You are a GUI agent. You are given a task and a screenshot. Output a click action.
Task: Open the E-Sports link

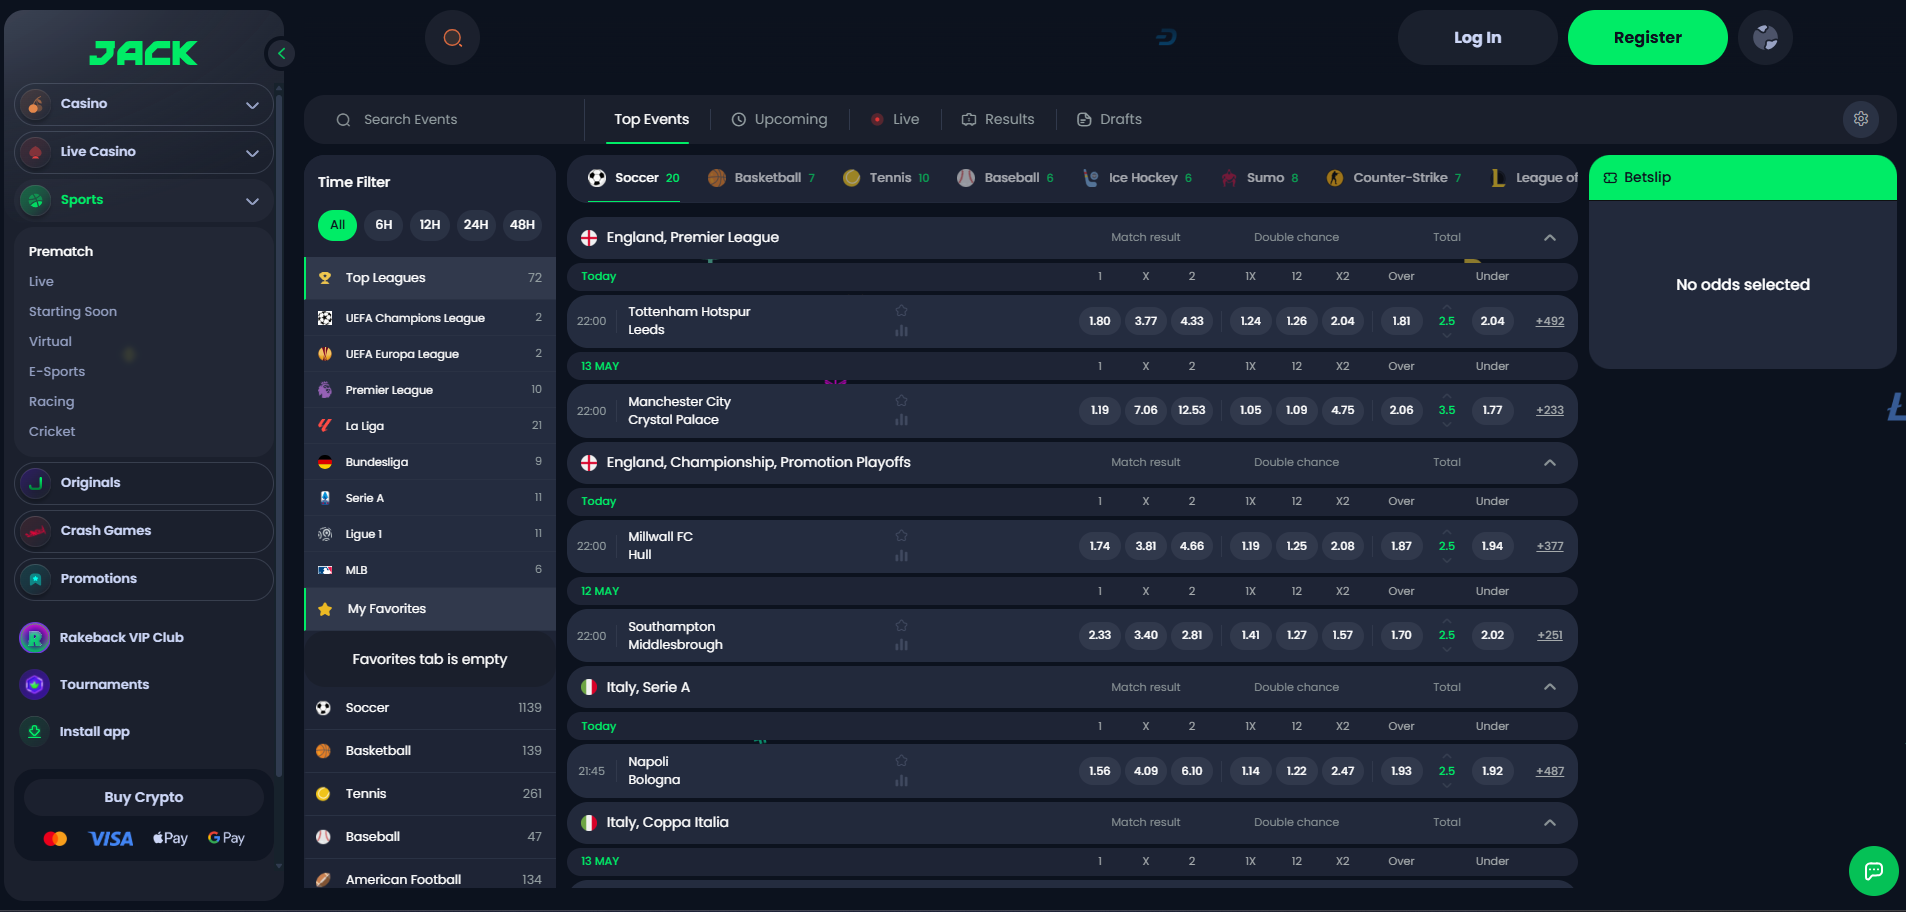pos(57,372)
